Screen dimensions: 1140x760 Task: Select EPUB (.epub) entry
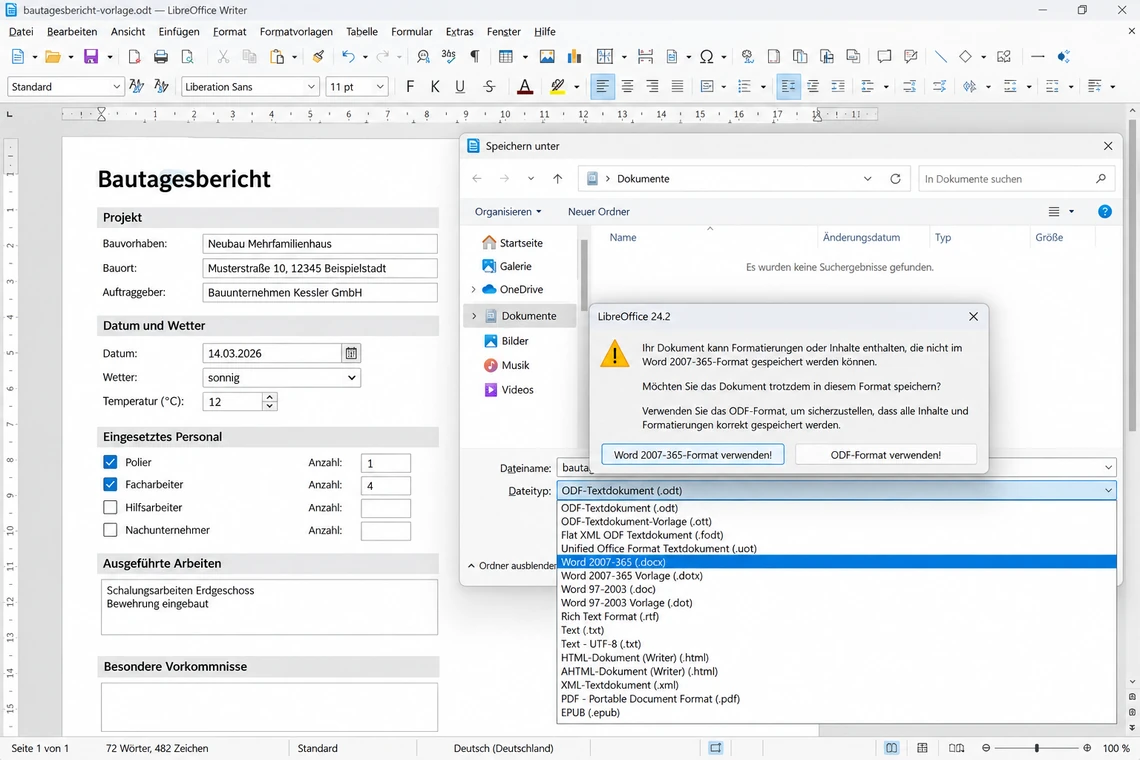pos(836,713)
